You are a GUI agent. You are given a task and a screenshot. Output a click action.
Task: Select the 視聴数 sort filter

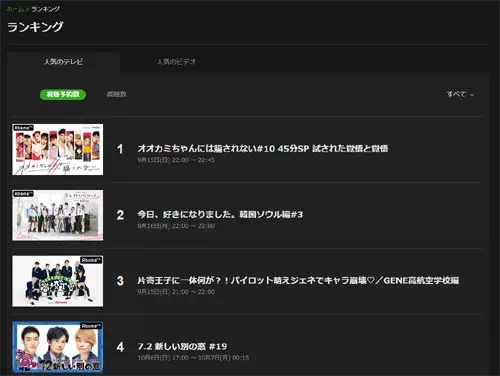[x=116, y=94]
